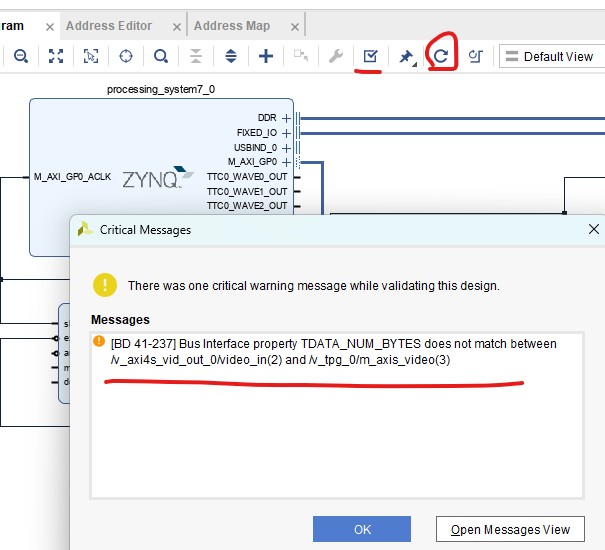This screenshot has height=550, width=605.
Task: Click the Zoom Fit icon
Action: (55, 57)
